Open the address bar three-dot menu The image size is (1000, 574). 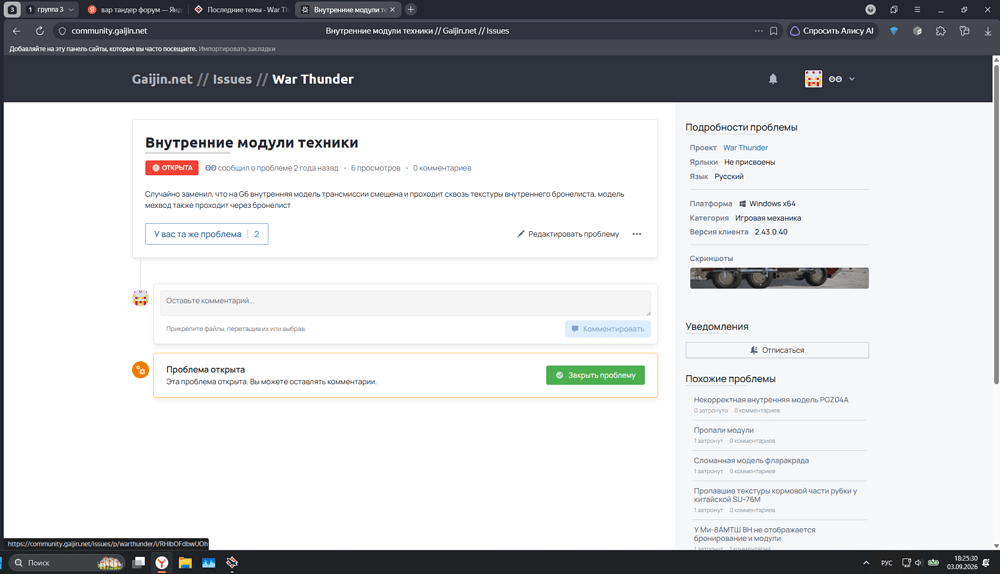[758, 31]
